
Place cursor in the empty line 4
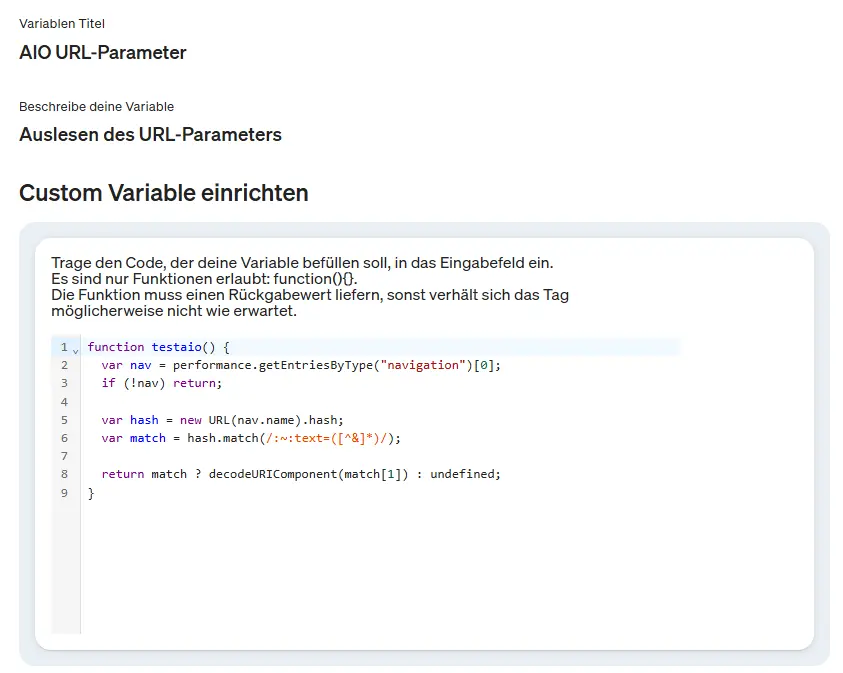(150, 401)
